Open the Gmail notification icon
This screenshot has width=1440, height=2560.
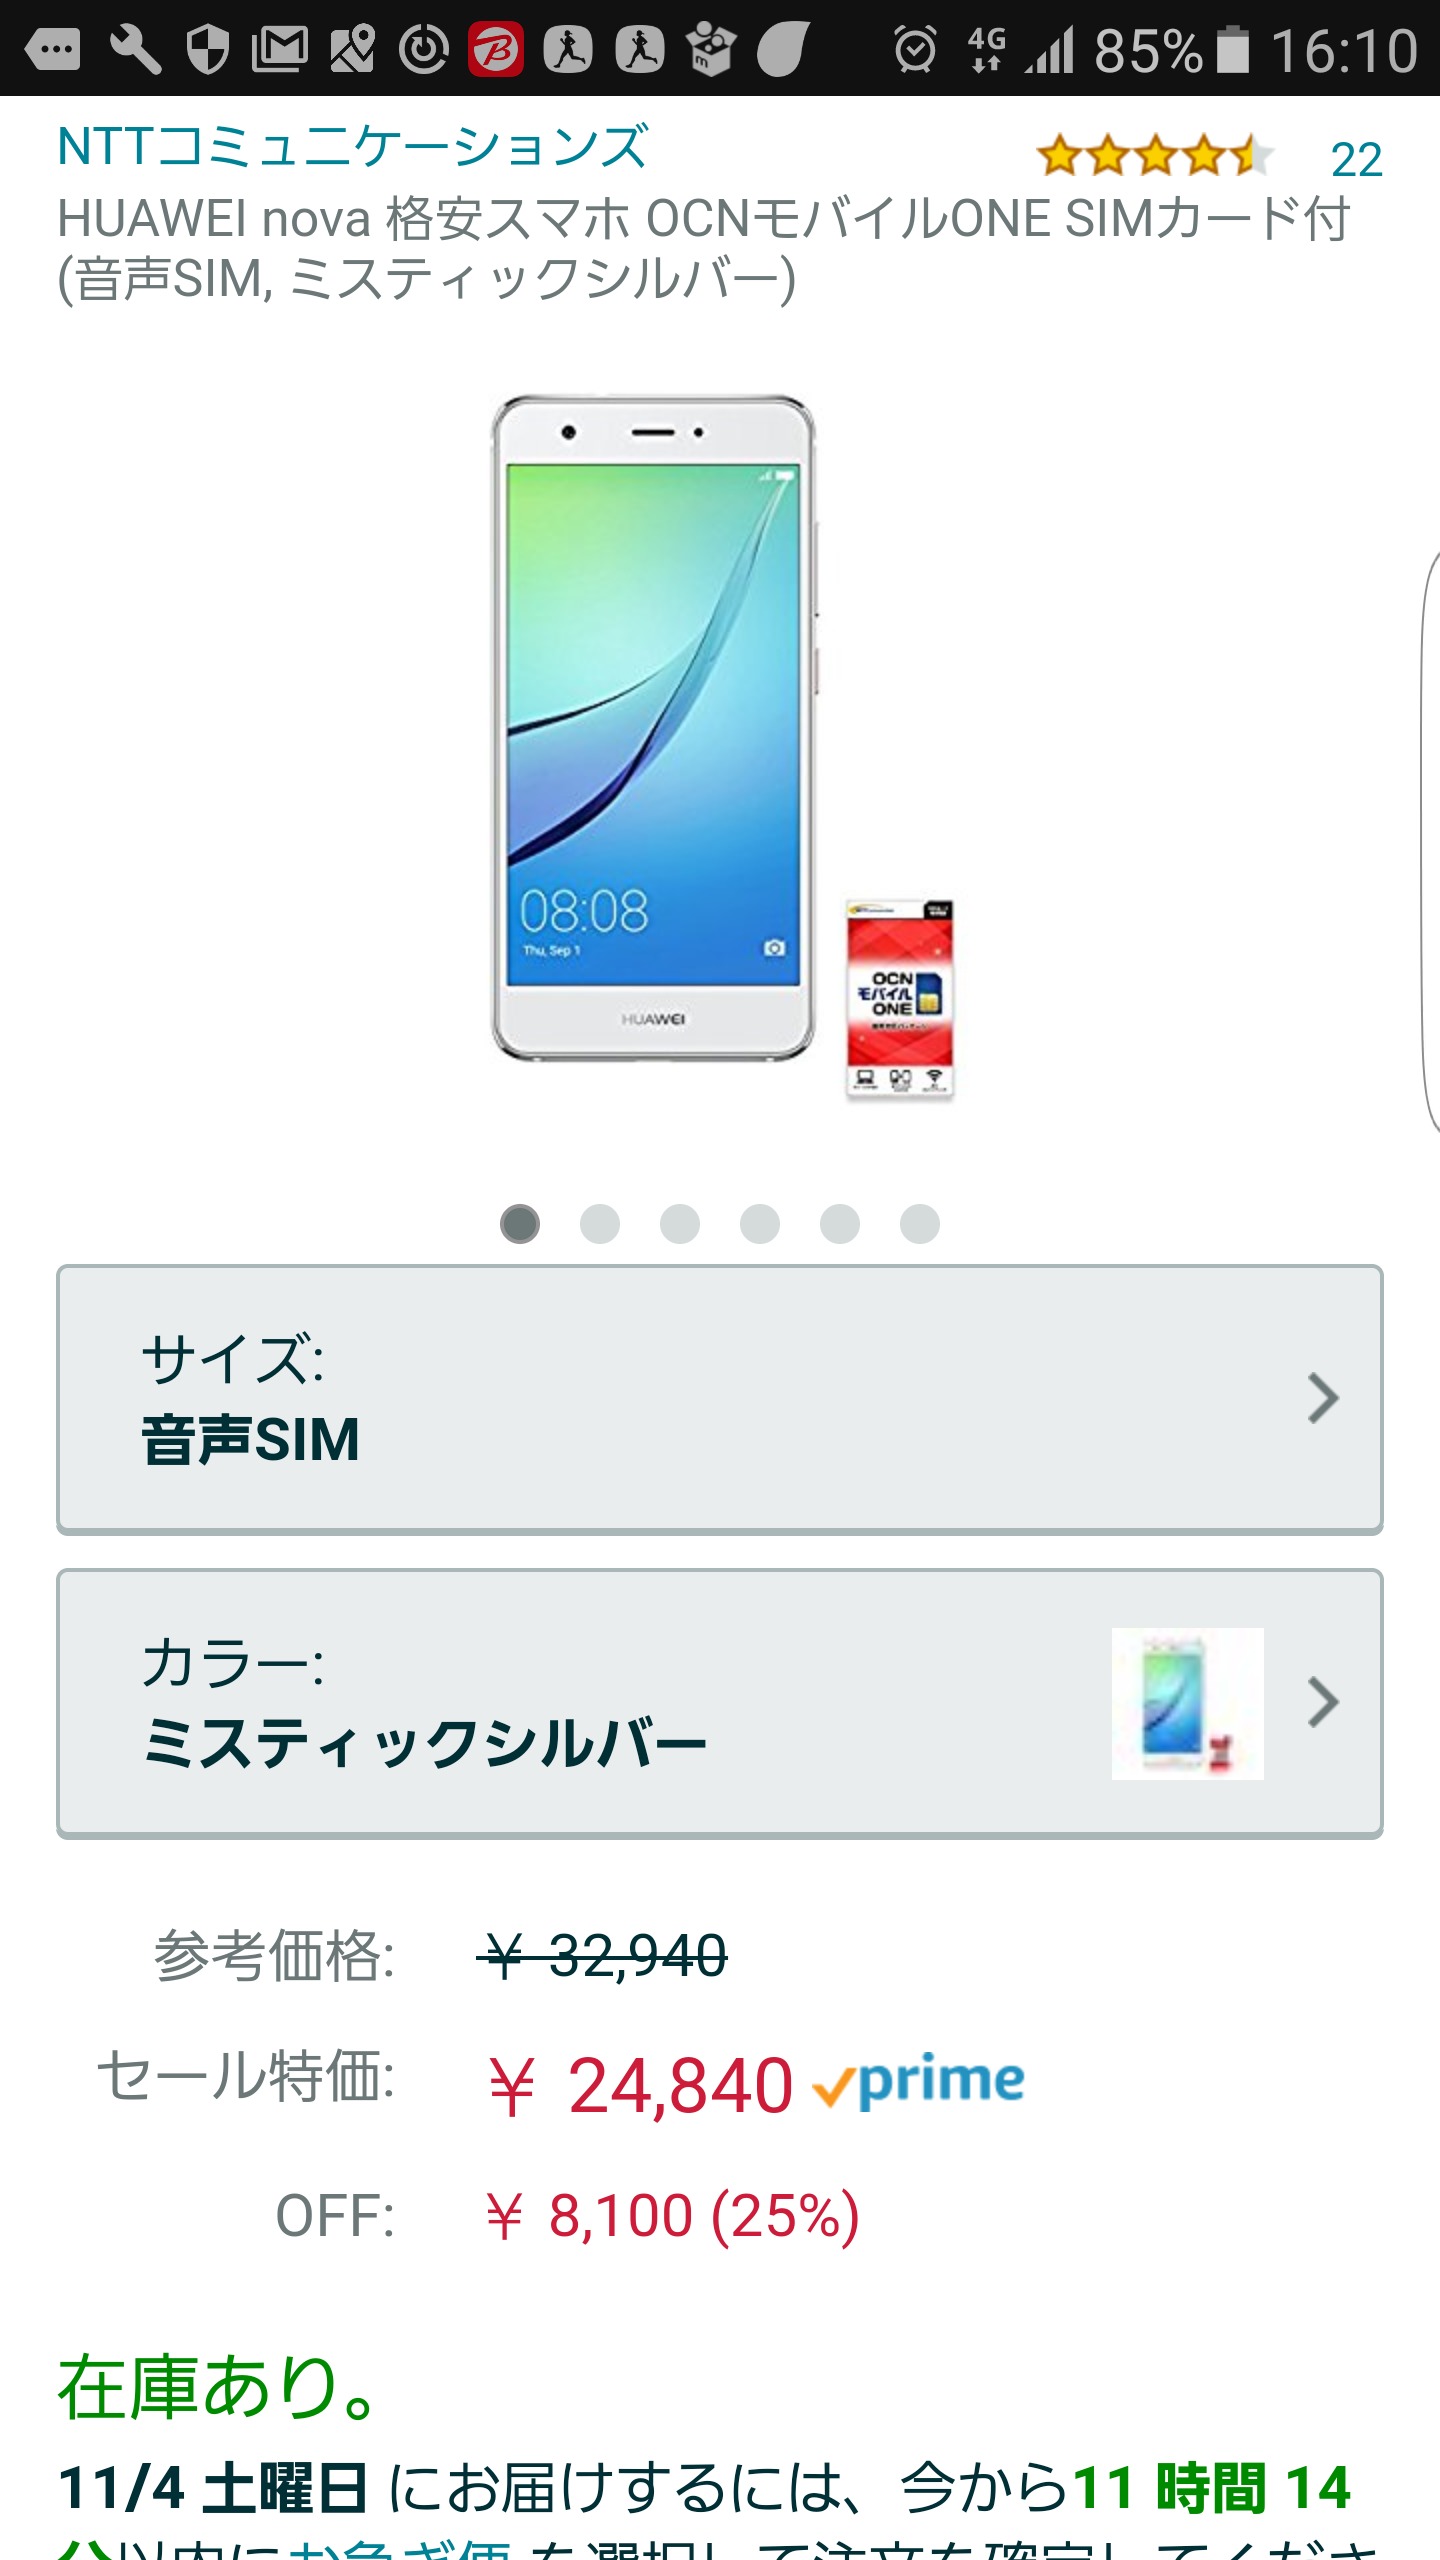[279, 50]
